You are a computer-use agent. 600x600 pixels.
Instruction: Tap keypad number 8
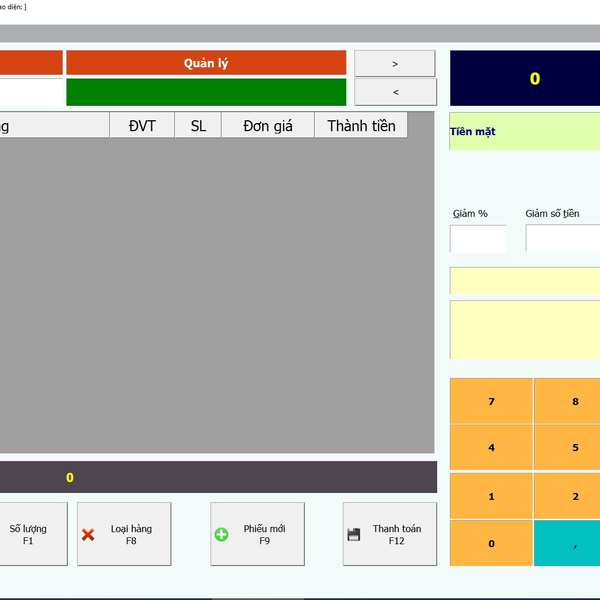click(567, 401)
